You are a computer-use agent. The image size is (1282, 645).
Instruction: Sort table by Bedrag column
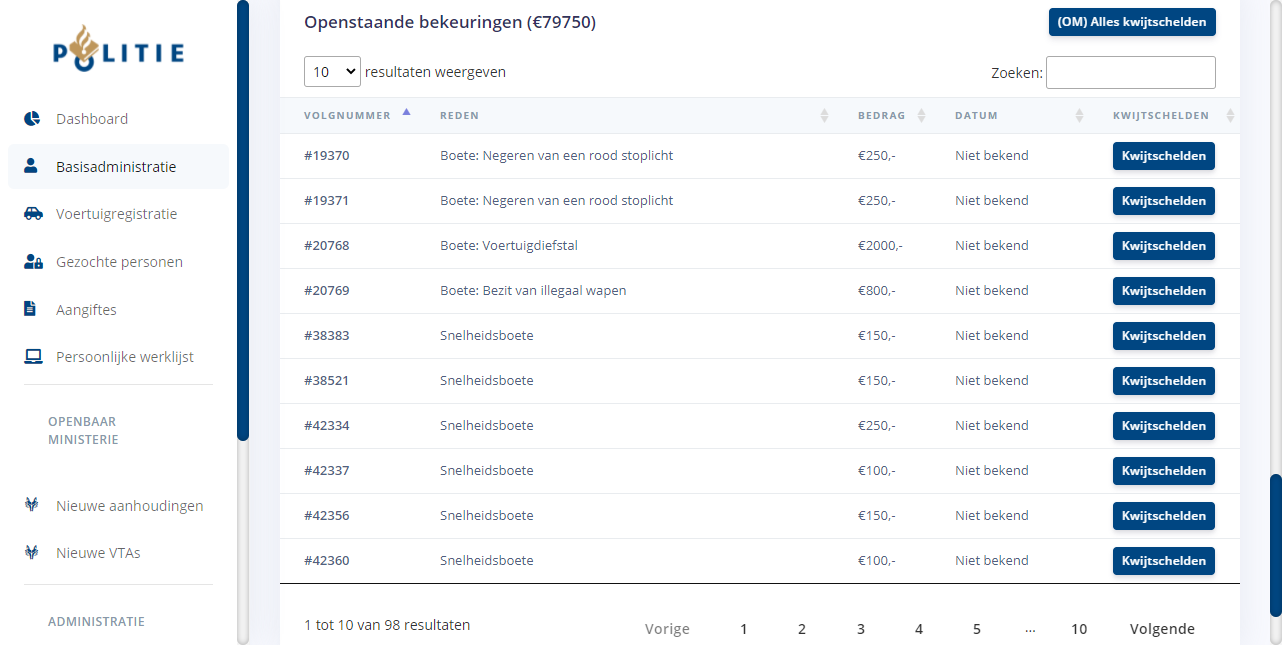[881, 115]
